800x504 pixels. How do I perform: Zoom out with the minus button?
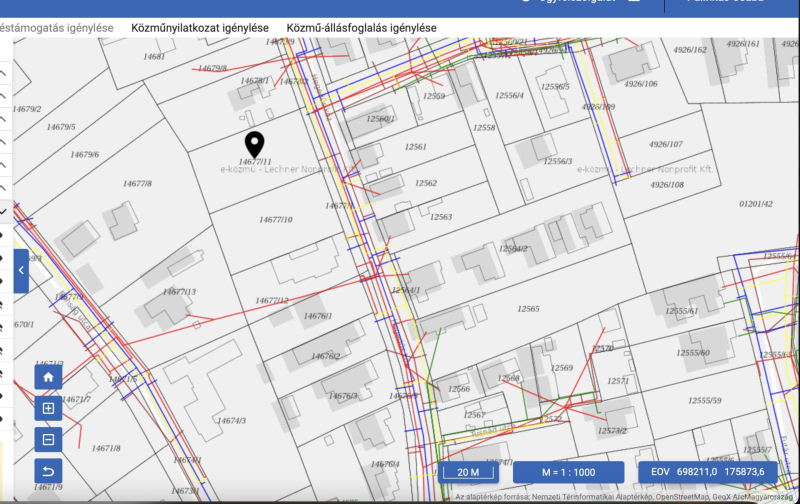coord(48,439)
